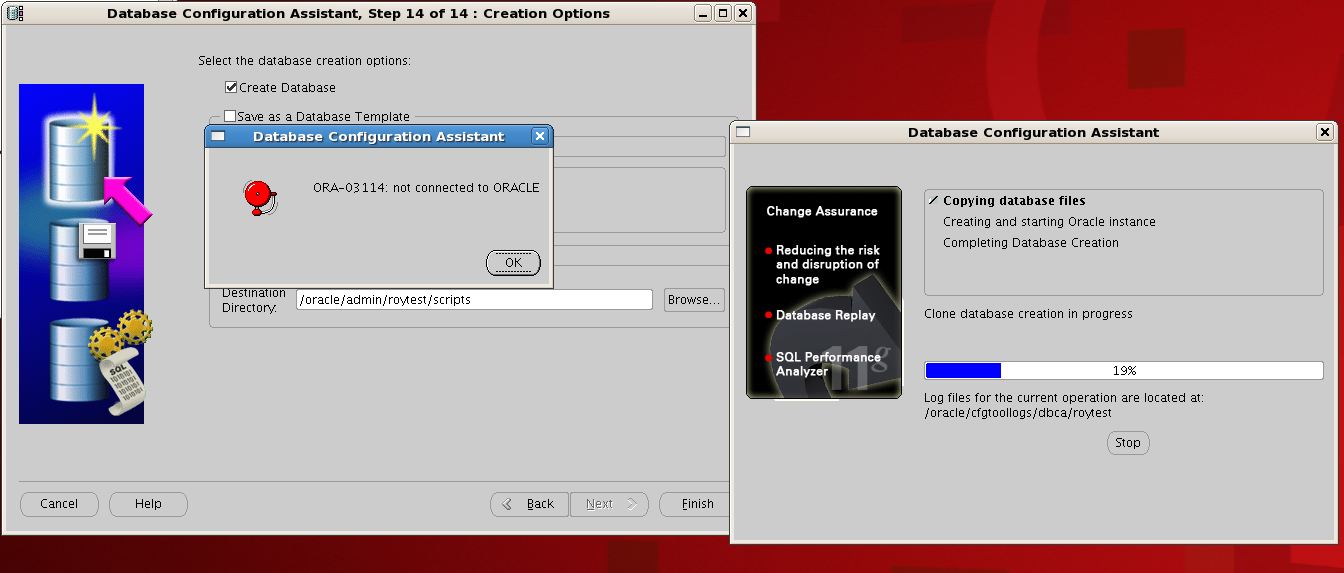Open Help for Creation Options
The image size is (1344, 573).
click(x=148, y=504)
